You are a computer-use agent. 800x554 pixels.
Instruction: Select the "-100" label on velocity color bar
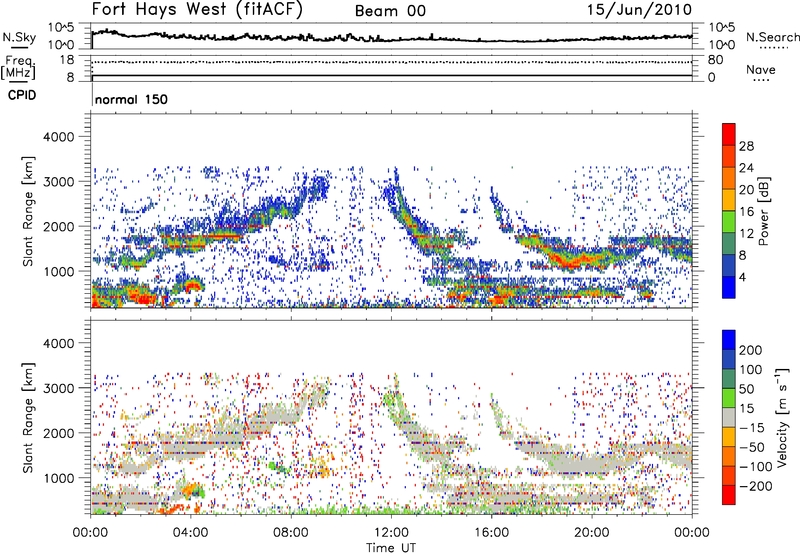[x=756, y=467]
